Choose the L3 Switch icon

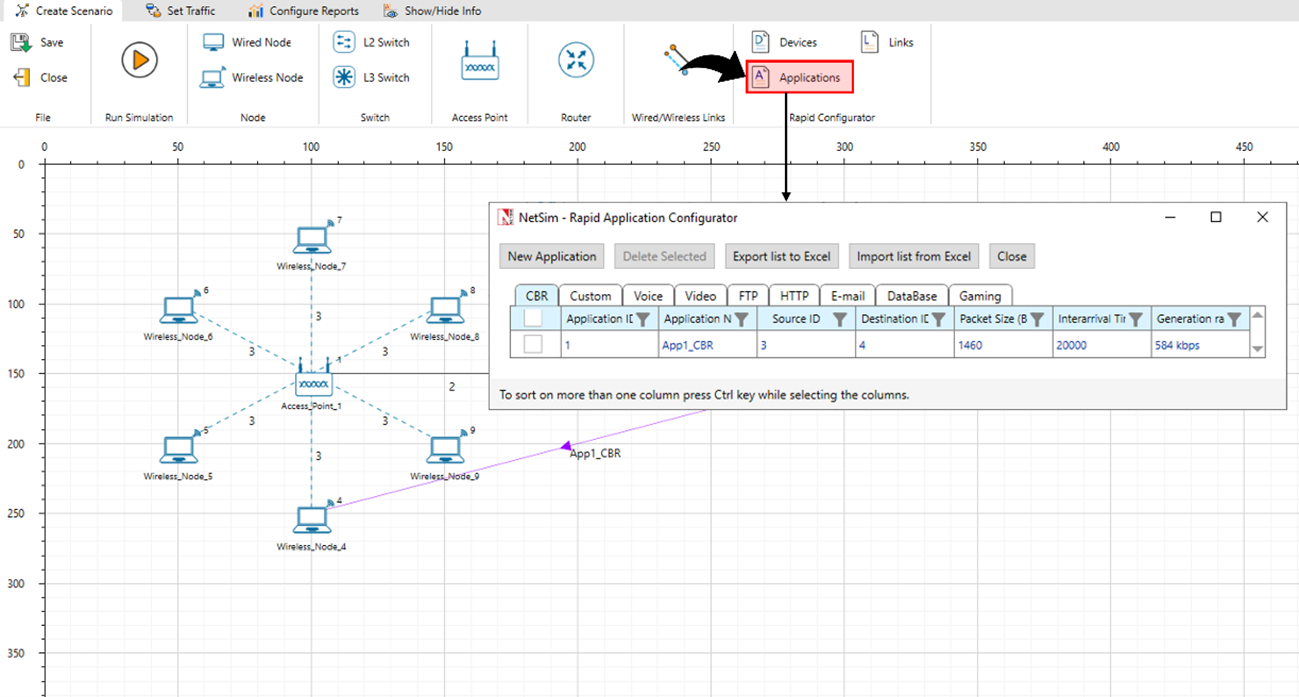click(x=344, y=77)
